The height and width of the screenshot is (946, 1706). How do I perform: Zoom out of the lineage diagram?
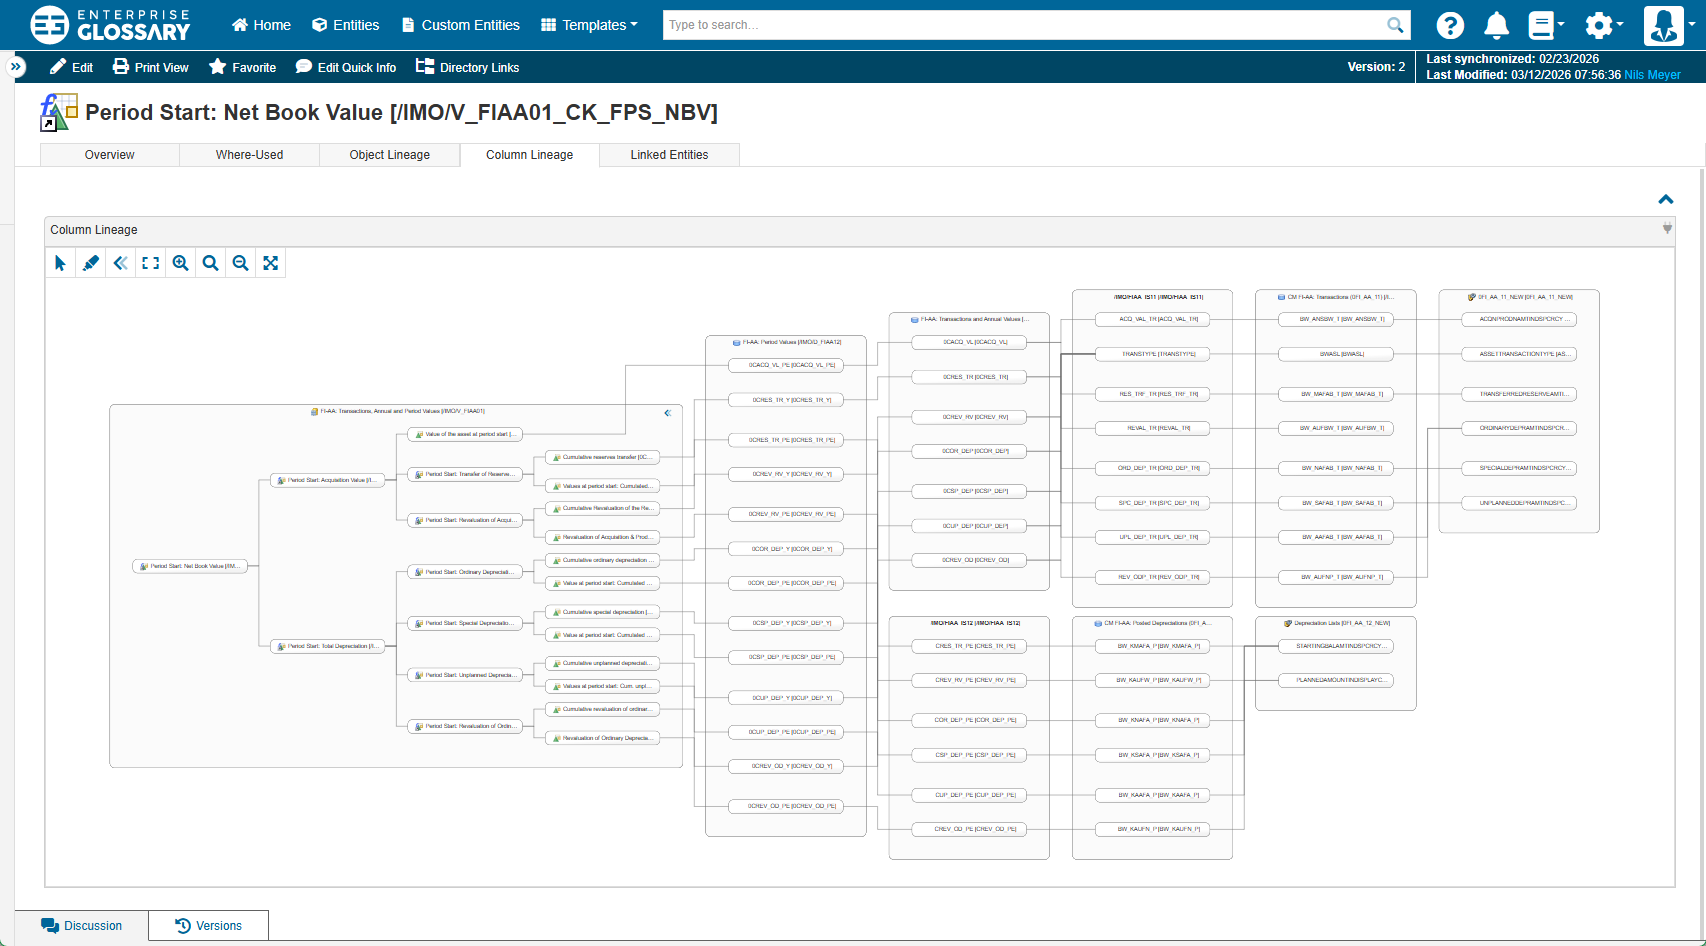click(x=240, y=263)
